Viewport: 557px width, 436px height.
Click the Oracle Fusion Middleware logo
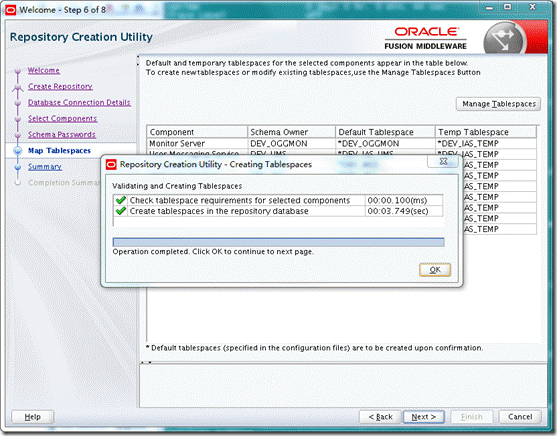coord(426,38)
